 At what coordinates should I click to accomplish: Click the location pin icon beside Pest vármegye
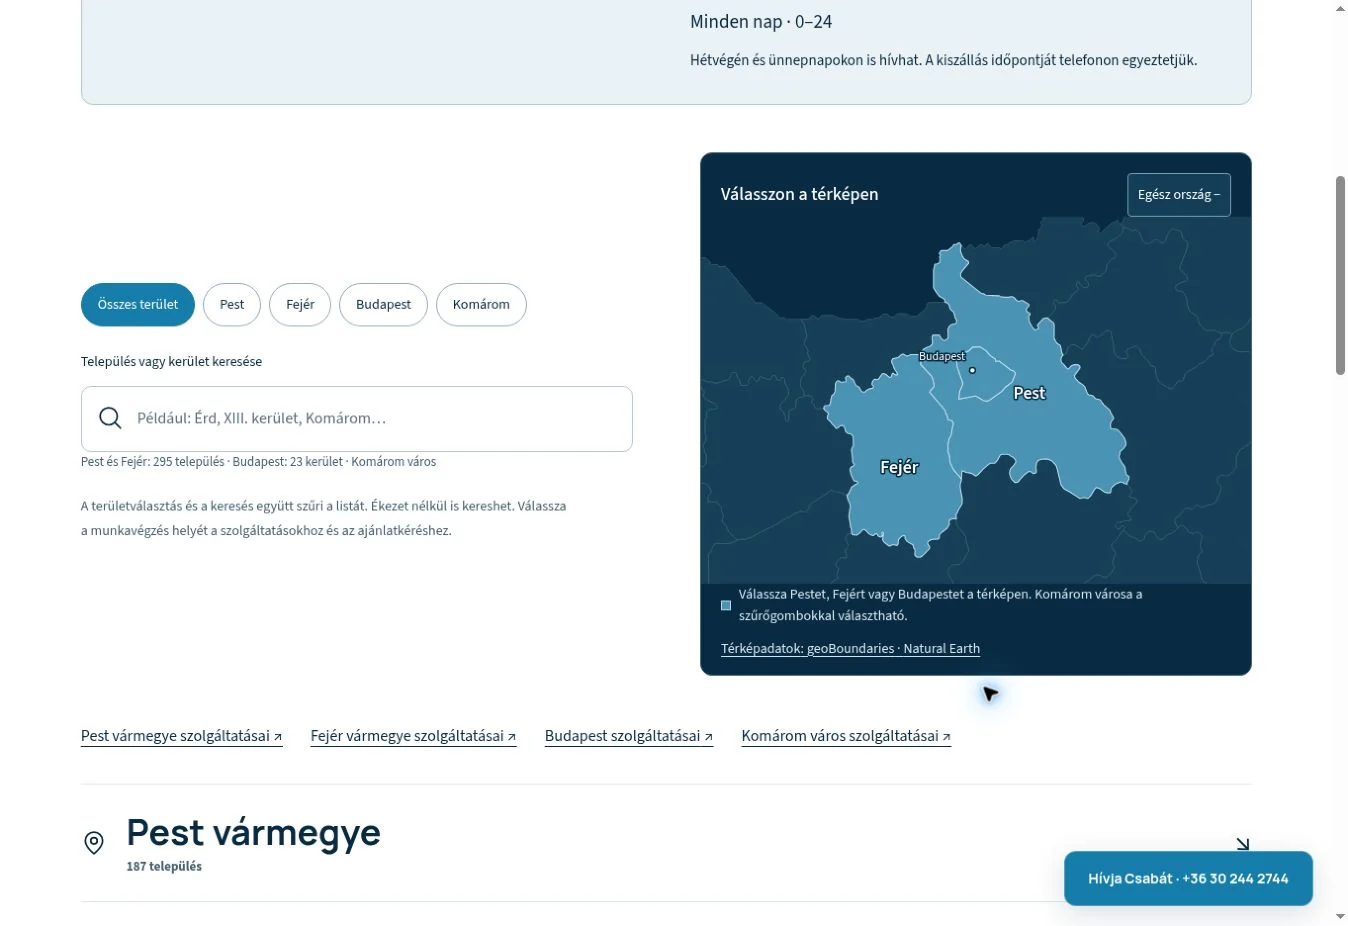(94, 843)
